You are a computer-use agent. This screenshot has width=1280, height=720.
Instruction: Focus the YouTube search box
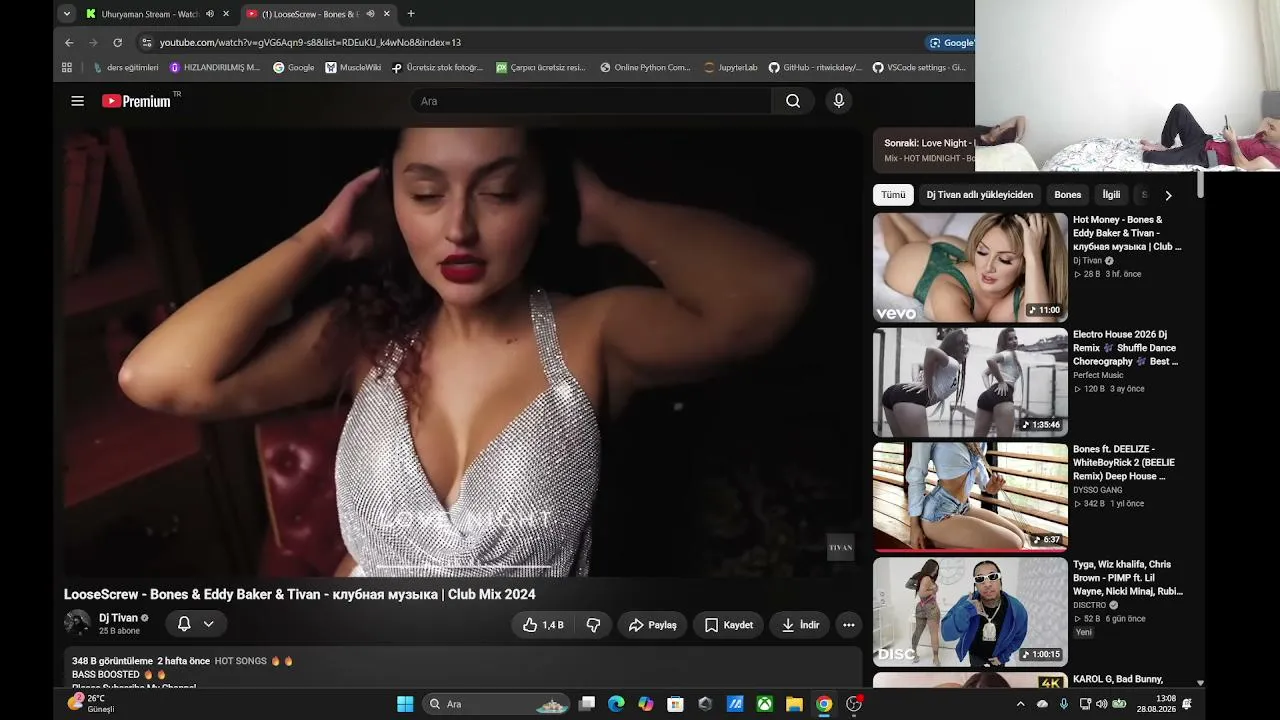pos(590,101)
